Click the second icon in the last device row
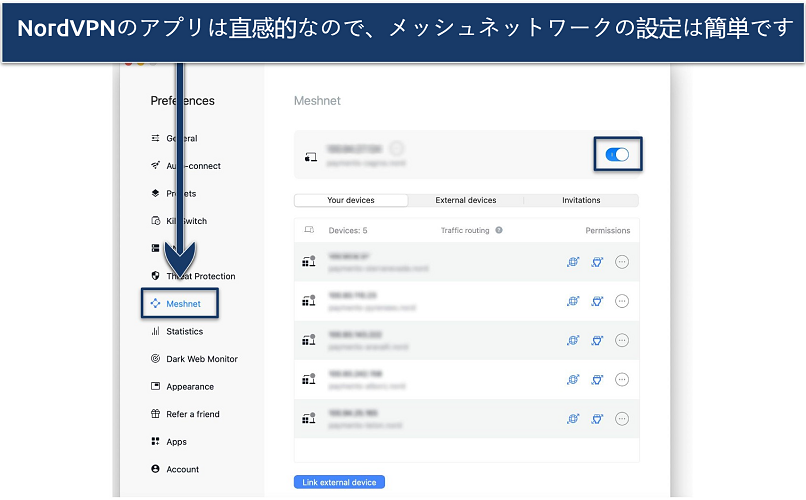 (597, 418)
